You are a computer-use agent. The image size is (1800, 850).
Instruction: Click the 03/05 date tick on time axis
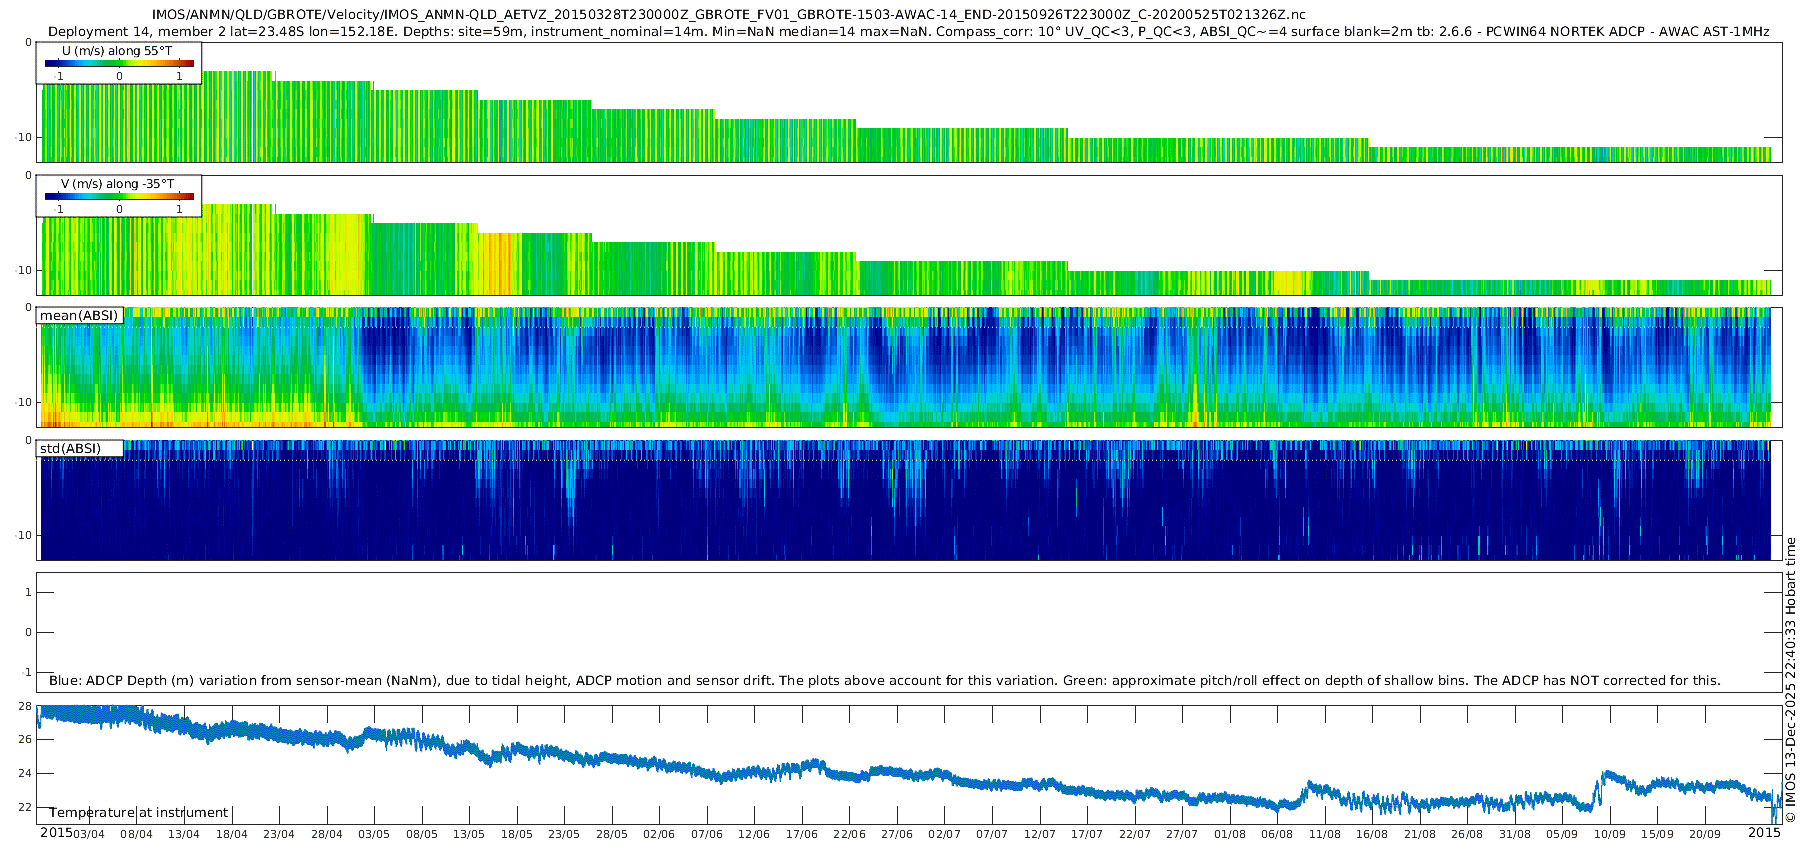tap(374, 835)
